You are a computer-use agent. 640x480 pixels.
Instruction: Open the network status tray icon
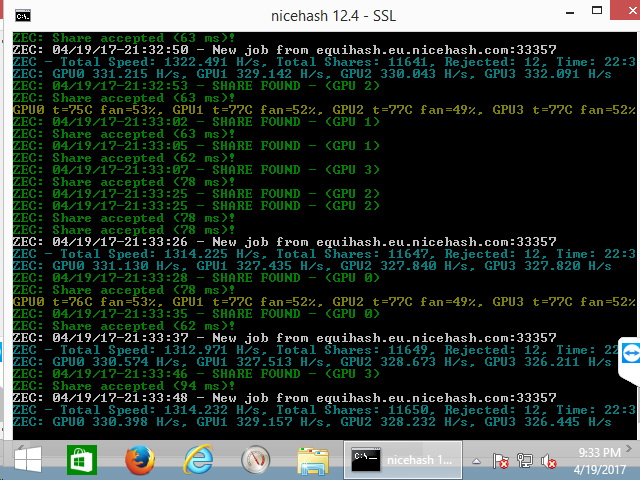pyautogui.click(x=524, y=461)
